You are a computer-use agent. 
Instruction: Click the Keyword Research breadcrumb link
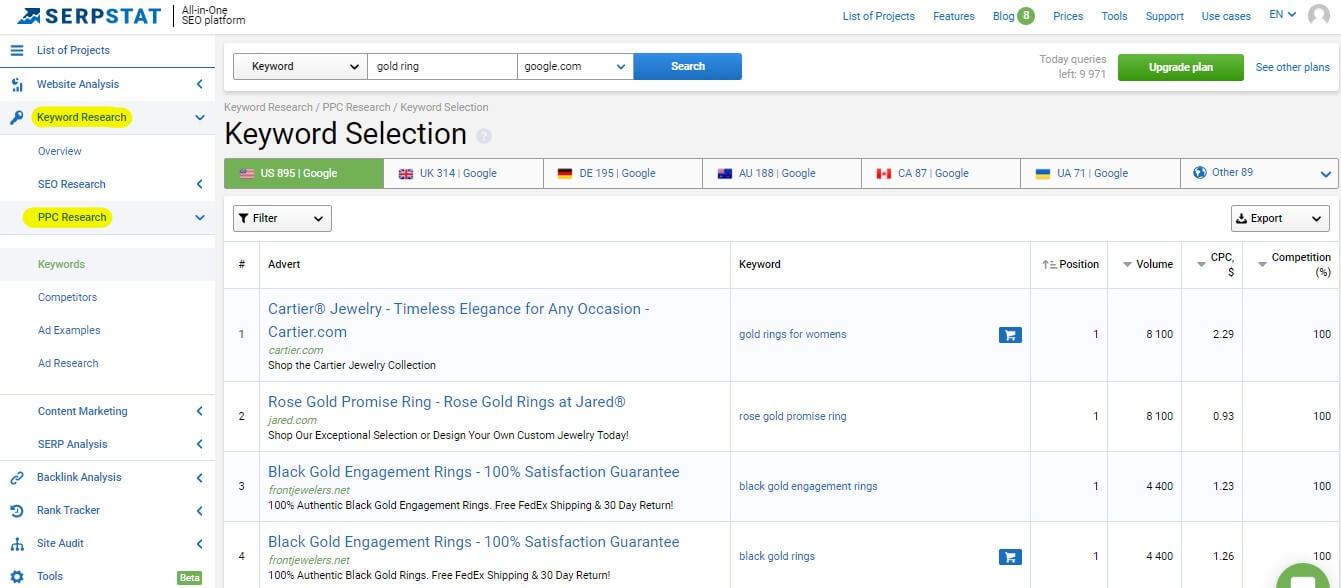[x=268, y=107]
